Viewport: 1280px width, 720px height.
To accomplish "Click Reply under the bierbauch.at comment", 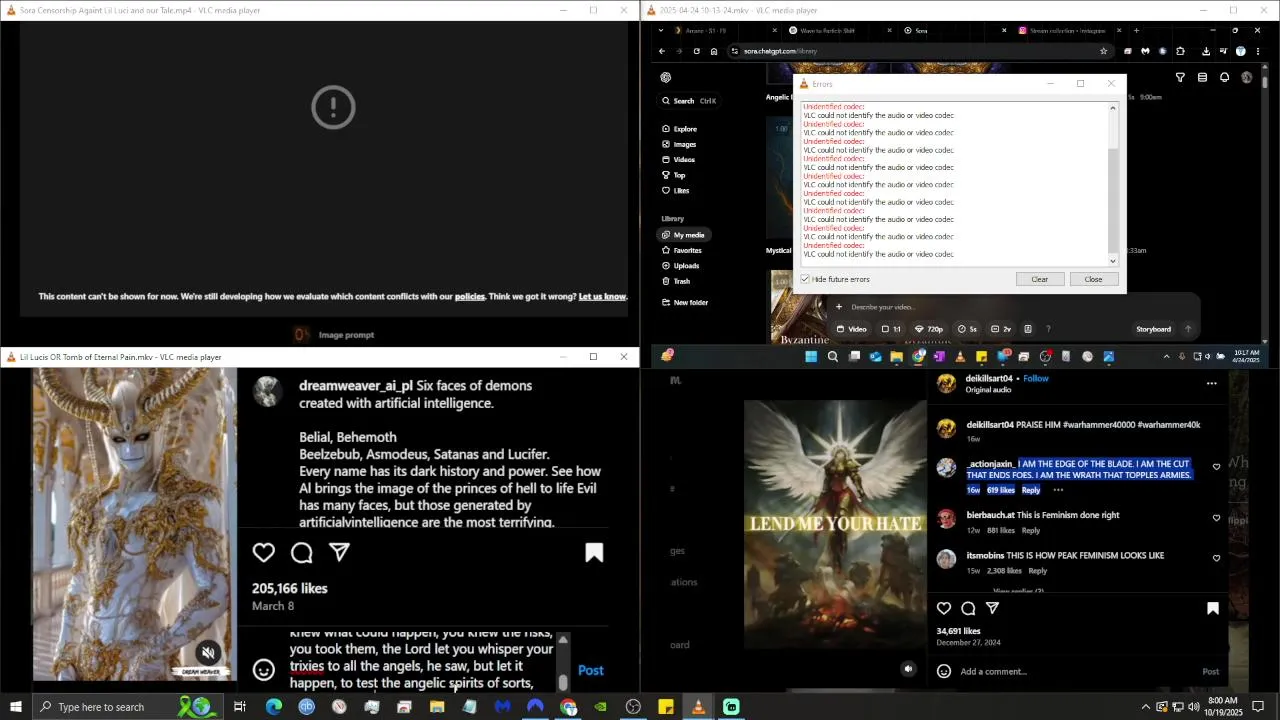I will (1031, 531).
